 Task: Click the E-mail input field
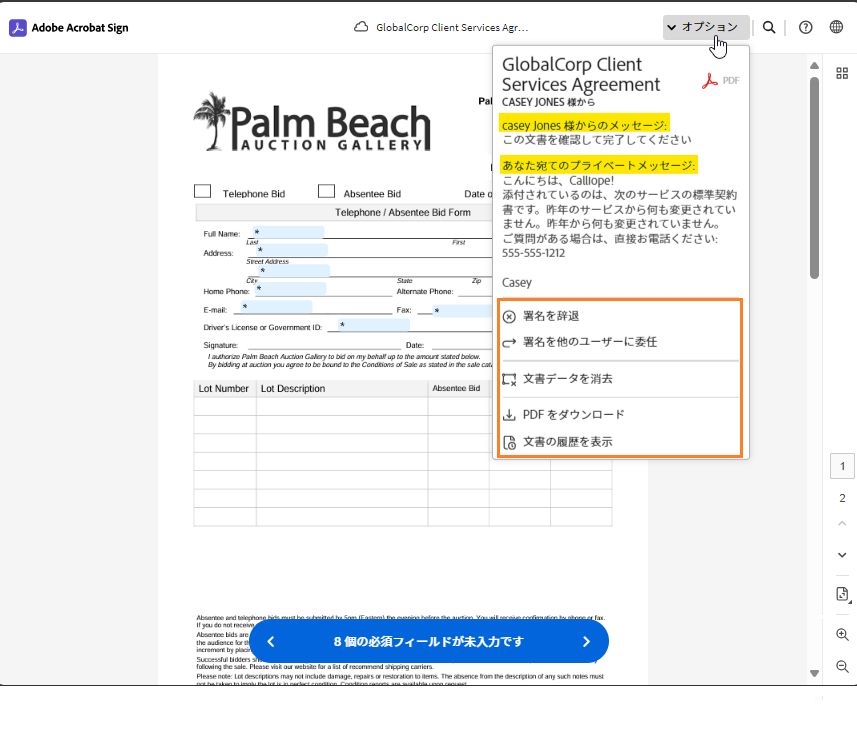pos(277,307)
